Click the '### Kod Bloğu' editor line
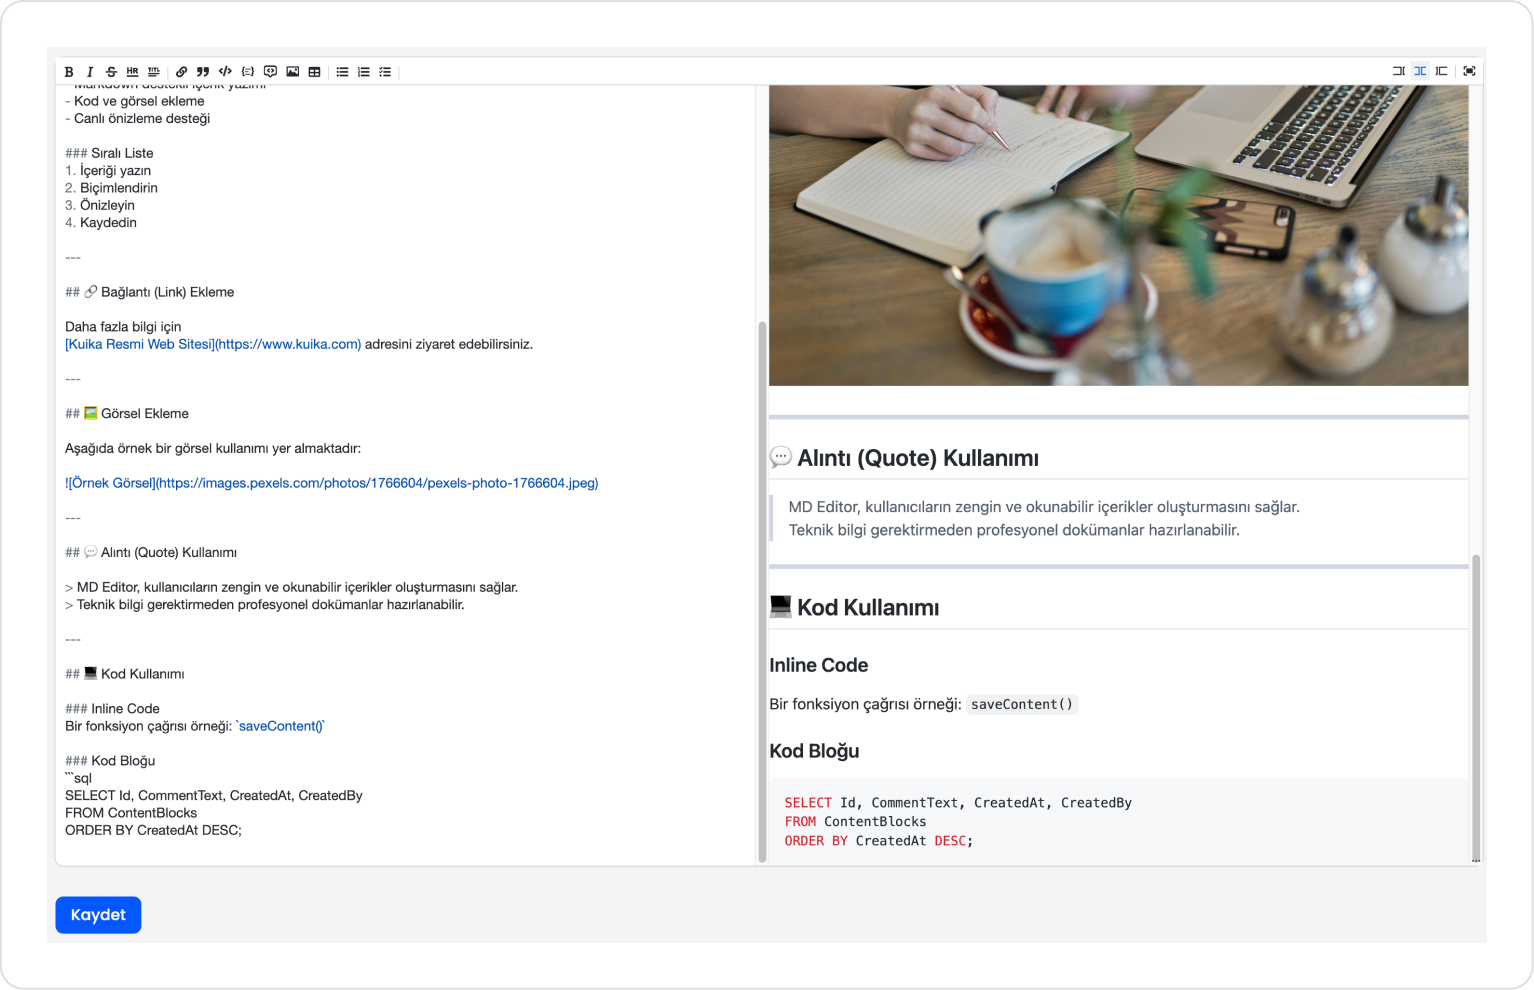Screen dimensions: 1534x990 click(x=110, y=761)
